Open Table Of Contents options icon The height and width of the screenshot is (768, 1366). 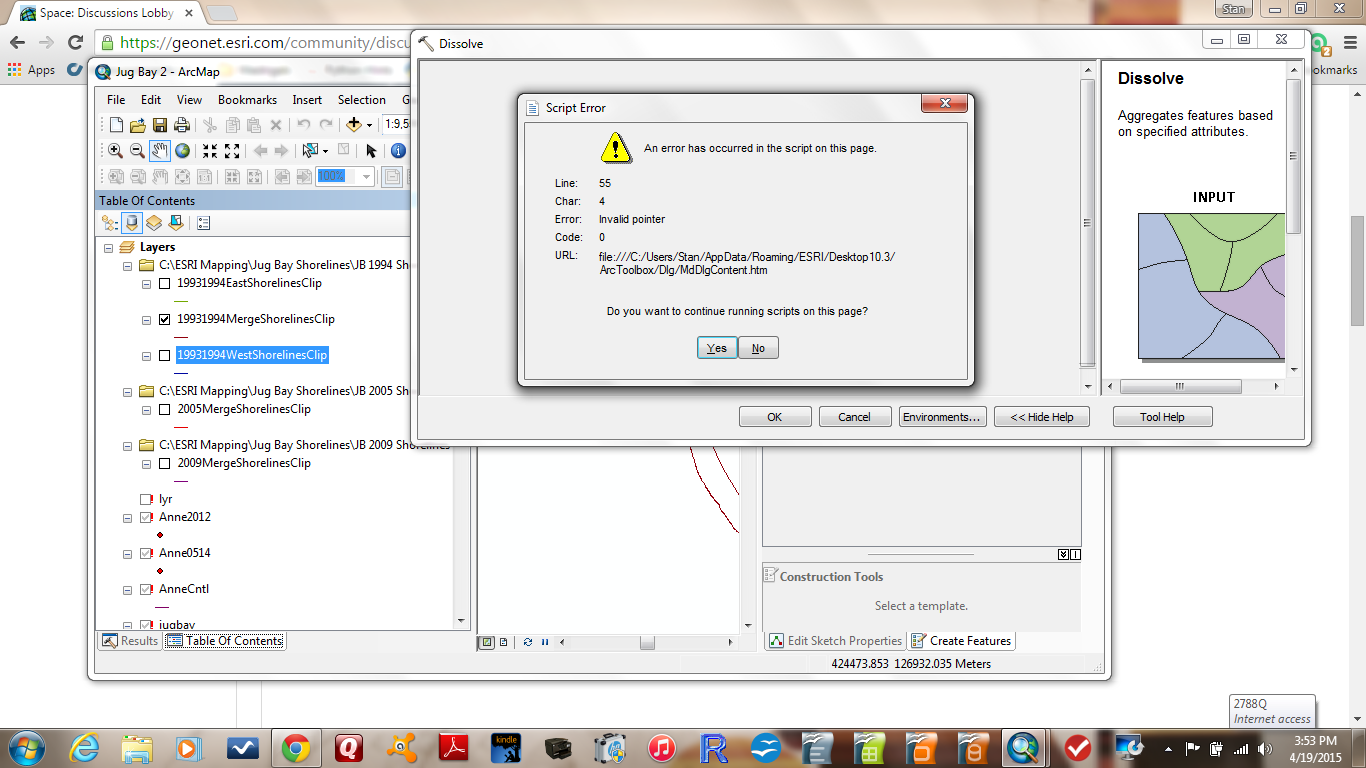tap(203, 223)
